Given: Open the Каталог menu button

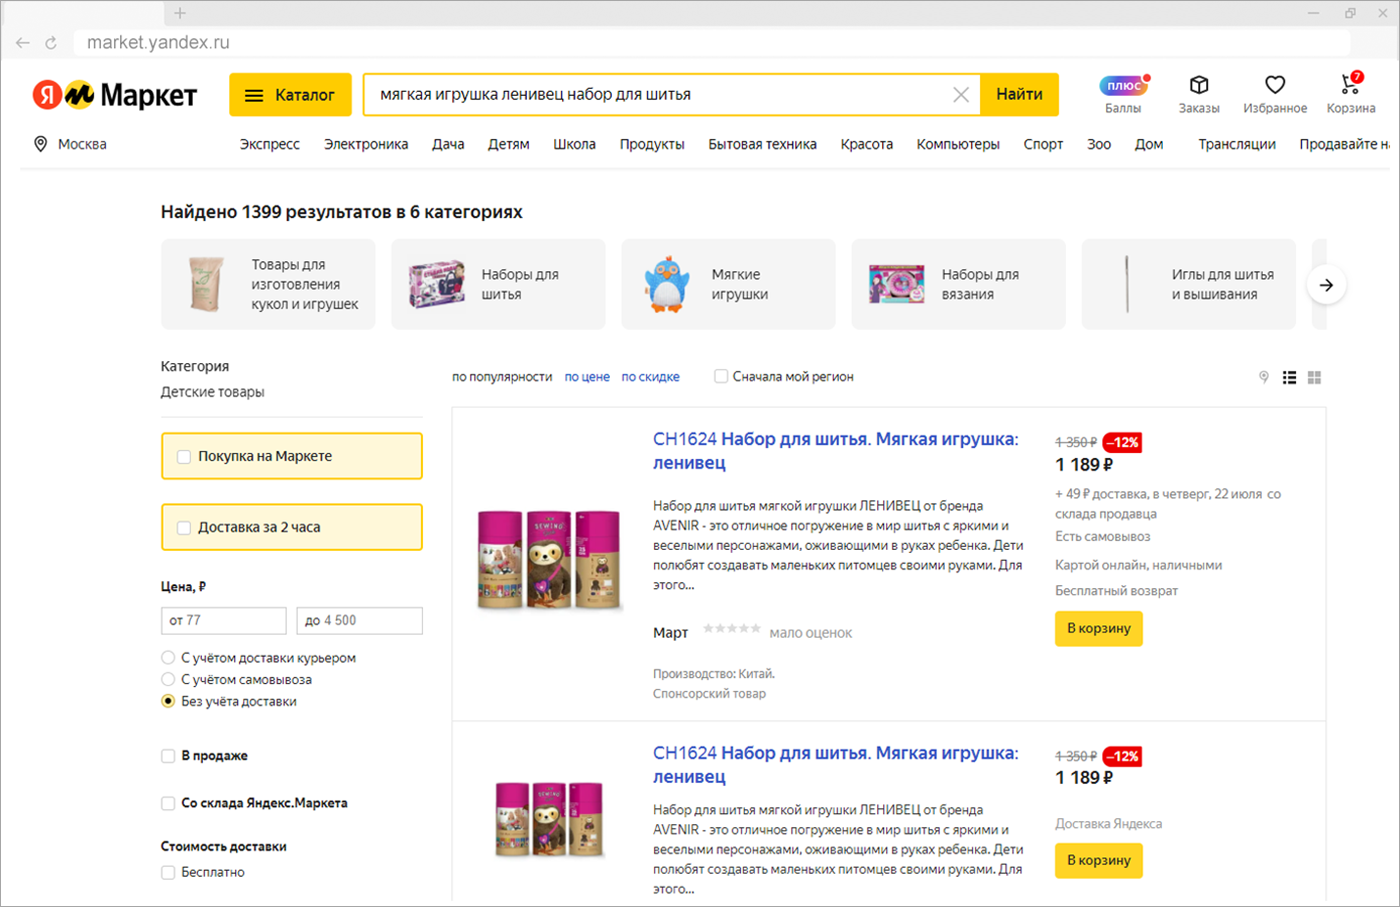Looking at the screenshot, I should coord(290,95).
